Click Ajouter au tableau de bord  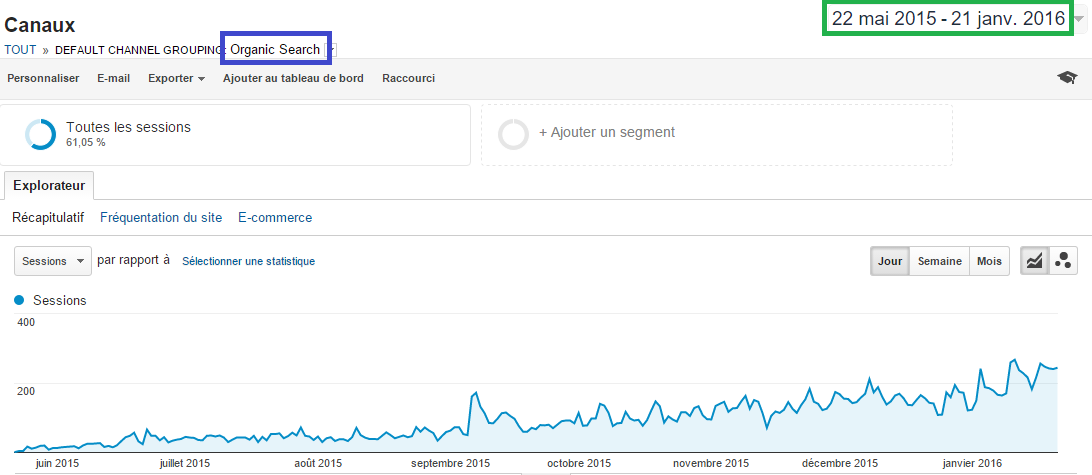293,79
